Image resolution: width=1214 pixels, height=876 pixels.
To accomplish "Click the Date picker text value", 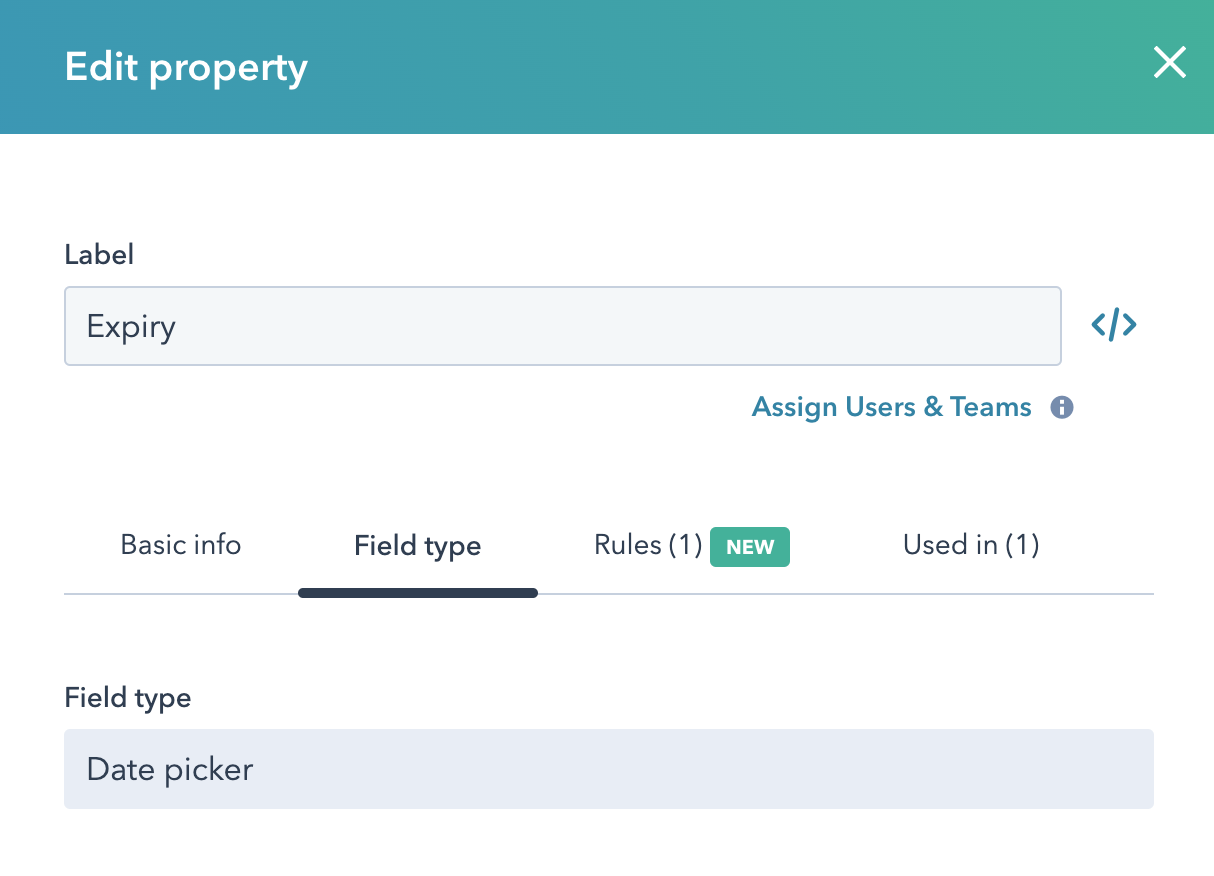I will (169, 769).
